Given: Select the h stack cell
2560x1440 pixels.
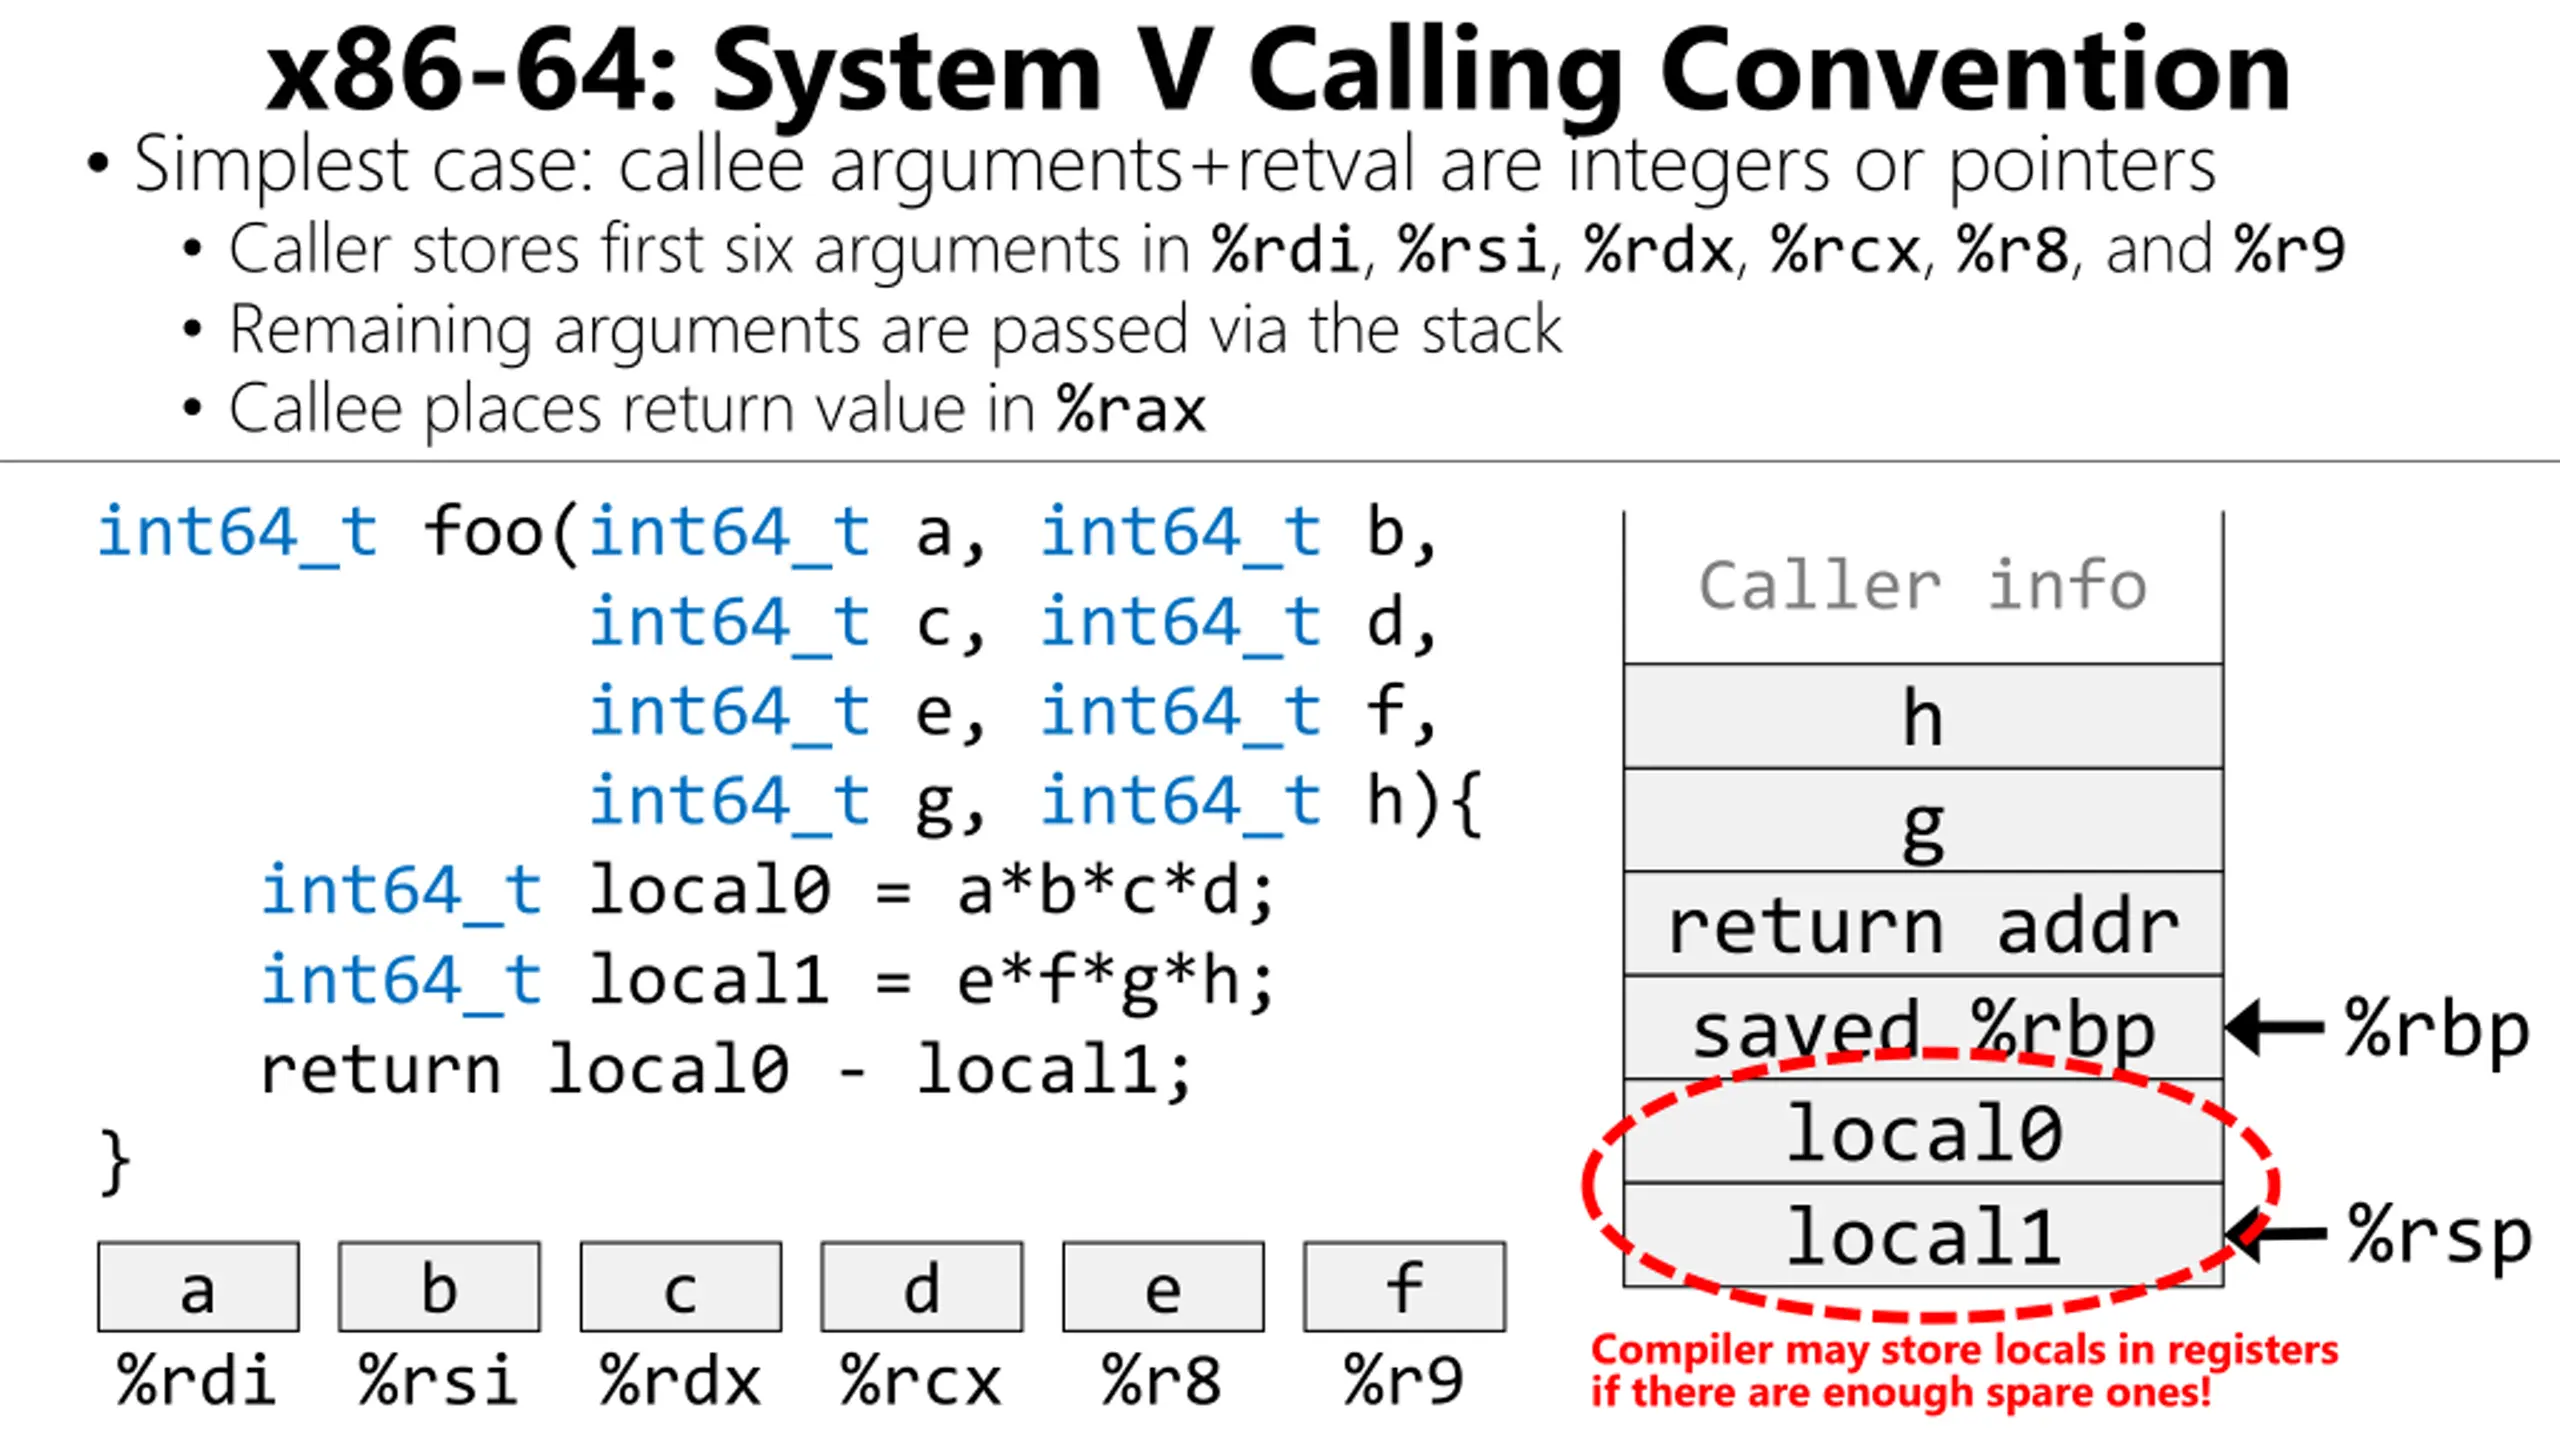Looking at the screenshot, I should [1922, 716].
